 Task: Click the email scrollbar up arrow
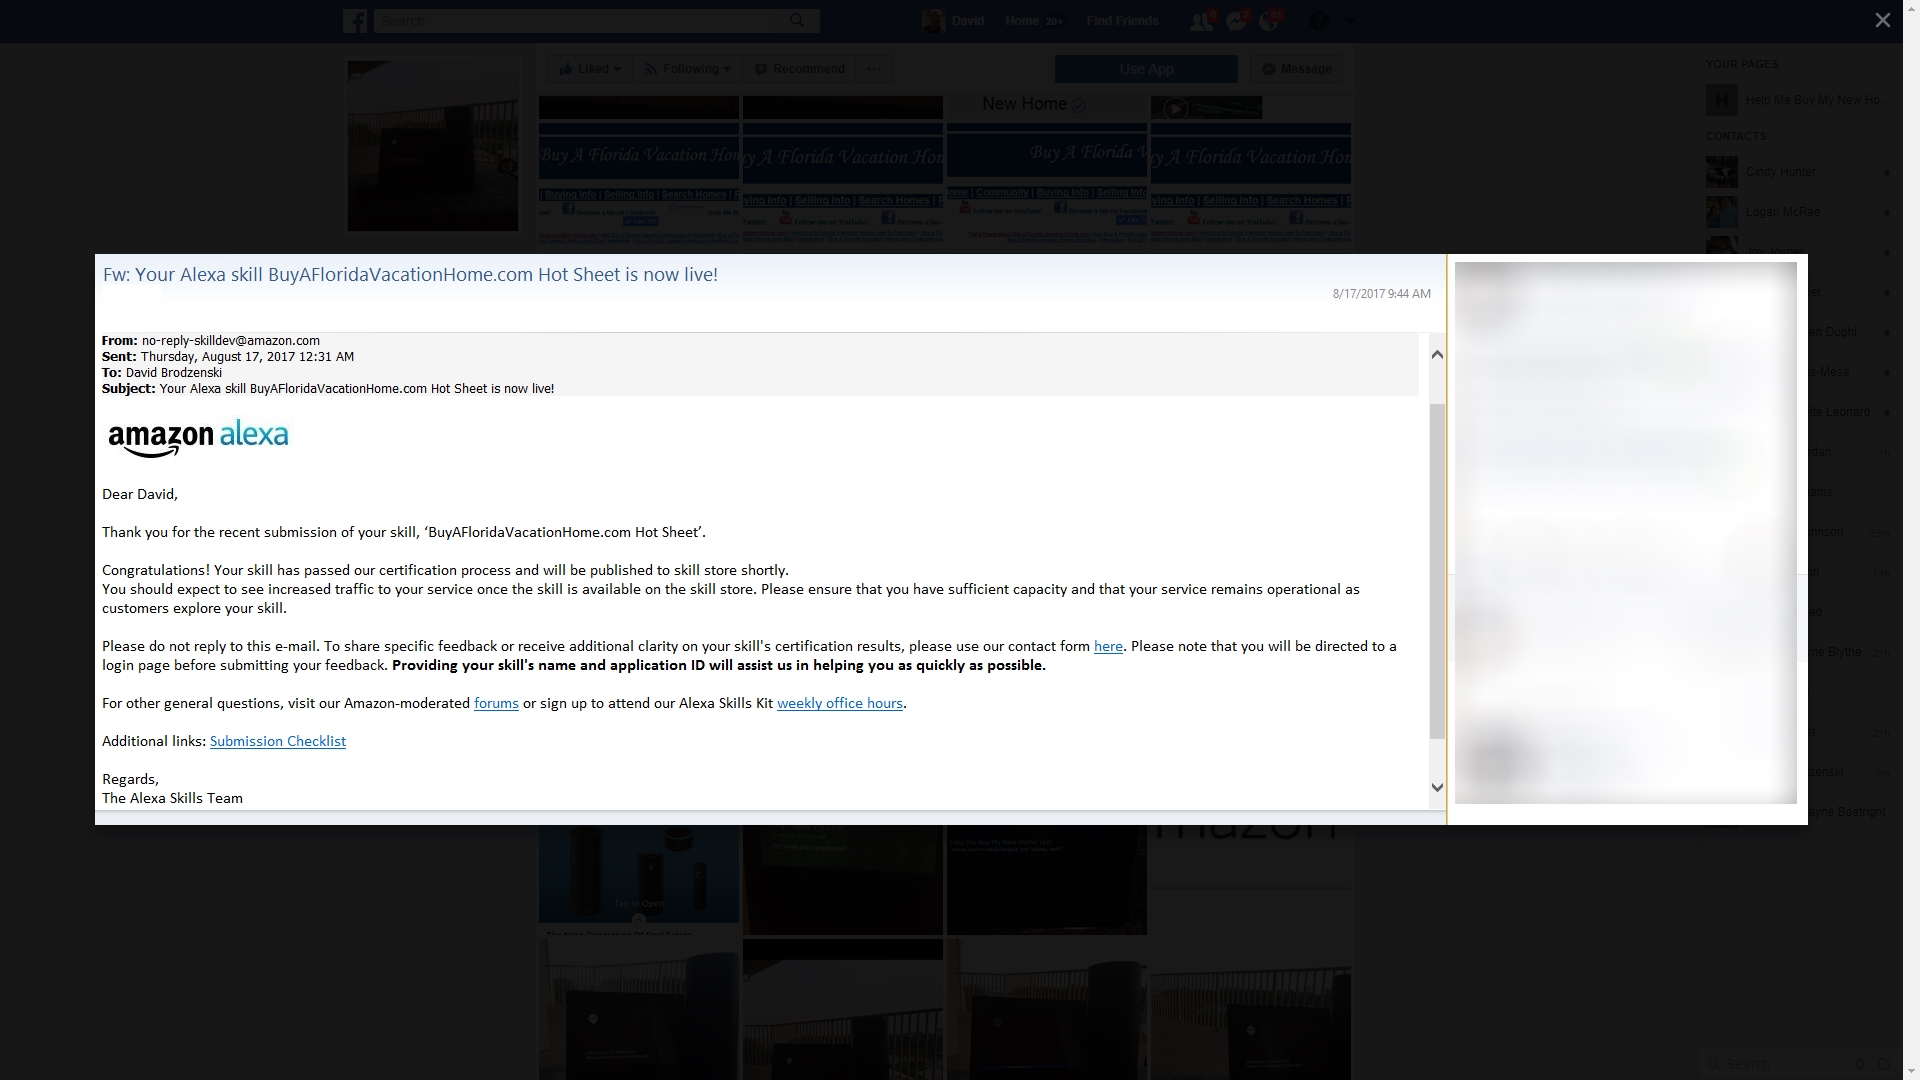1437,355
